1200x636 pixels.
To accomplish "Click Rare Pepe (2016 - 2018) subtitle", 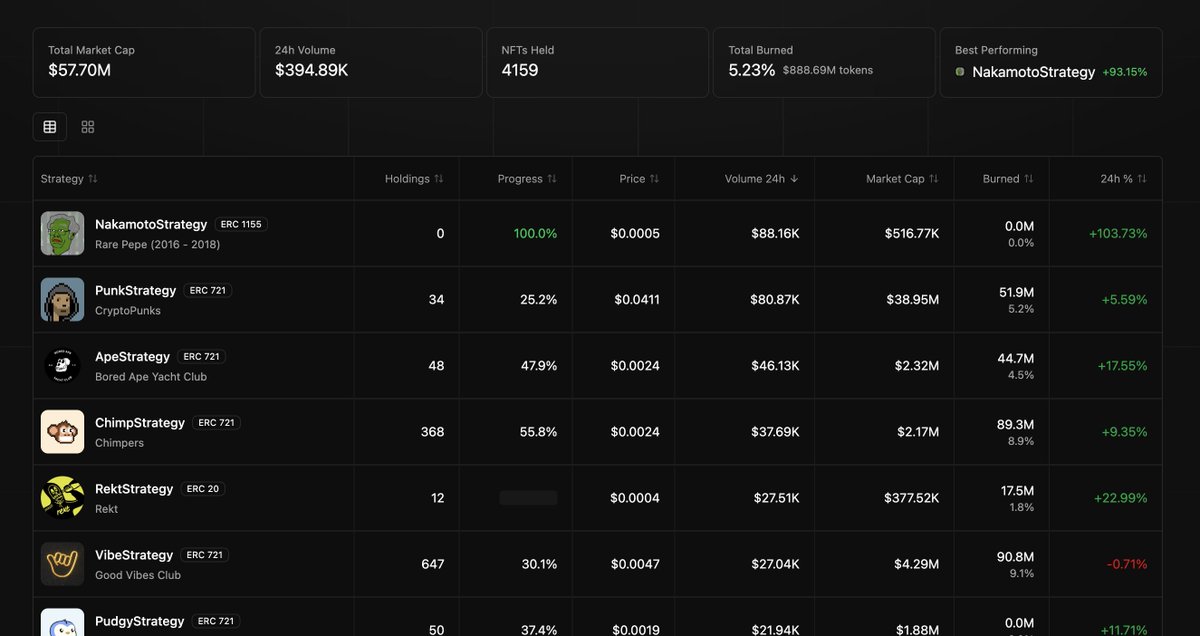I will [157, 244].
